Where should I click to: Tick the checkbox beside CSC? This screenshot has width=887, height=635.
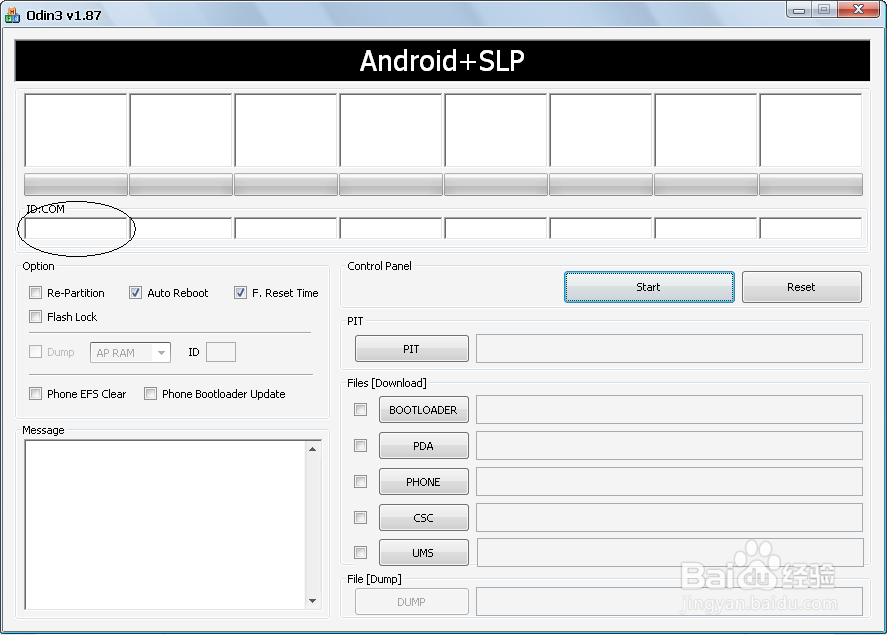pos(361,518)
